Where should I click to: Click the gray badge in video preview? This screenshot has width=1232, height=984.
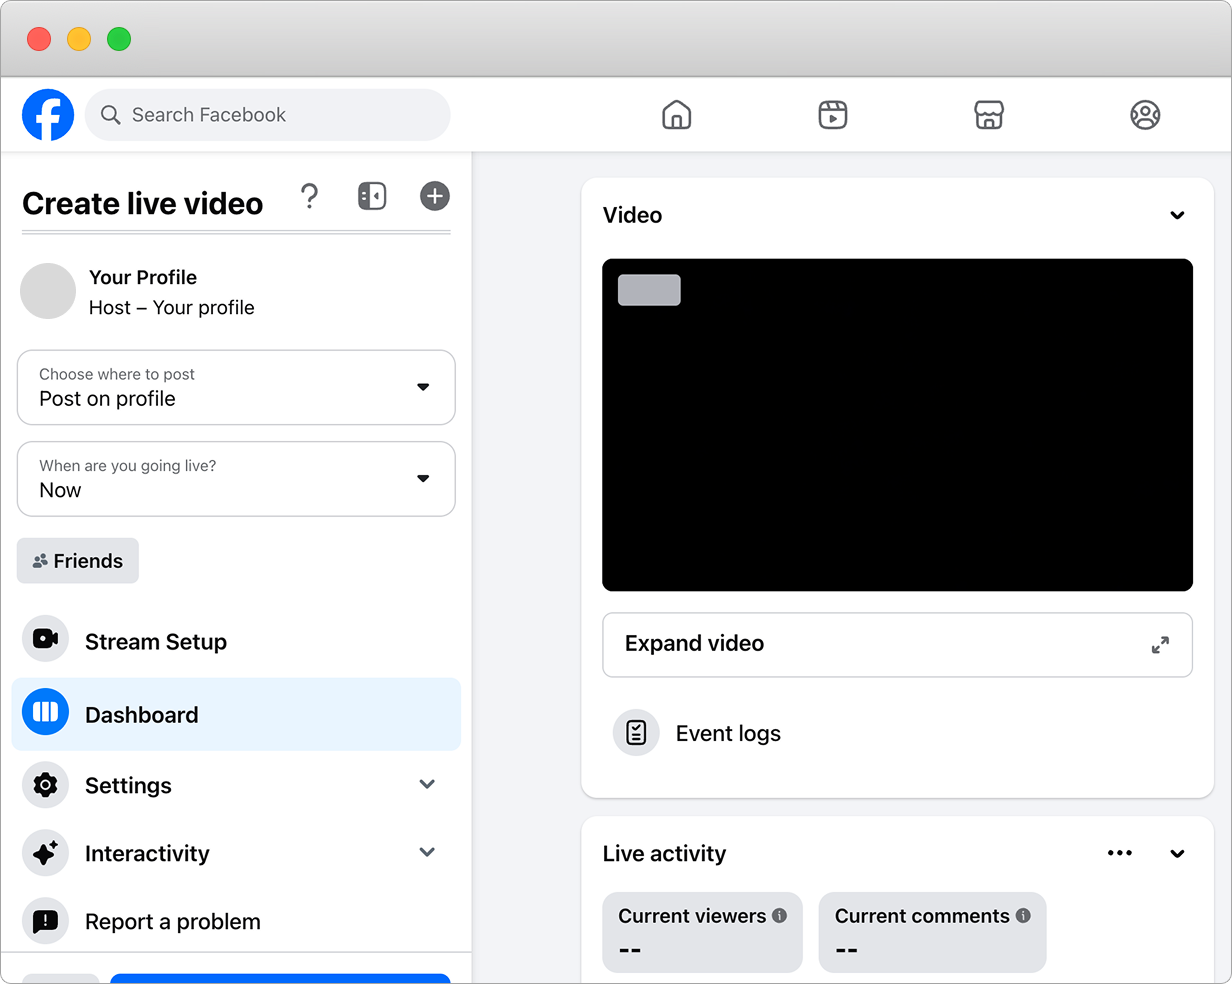(x=649, y=290)
